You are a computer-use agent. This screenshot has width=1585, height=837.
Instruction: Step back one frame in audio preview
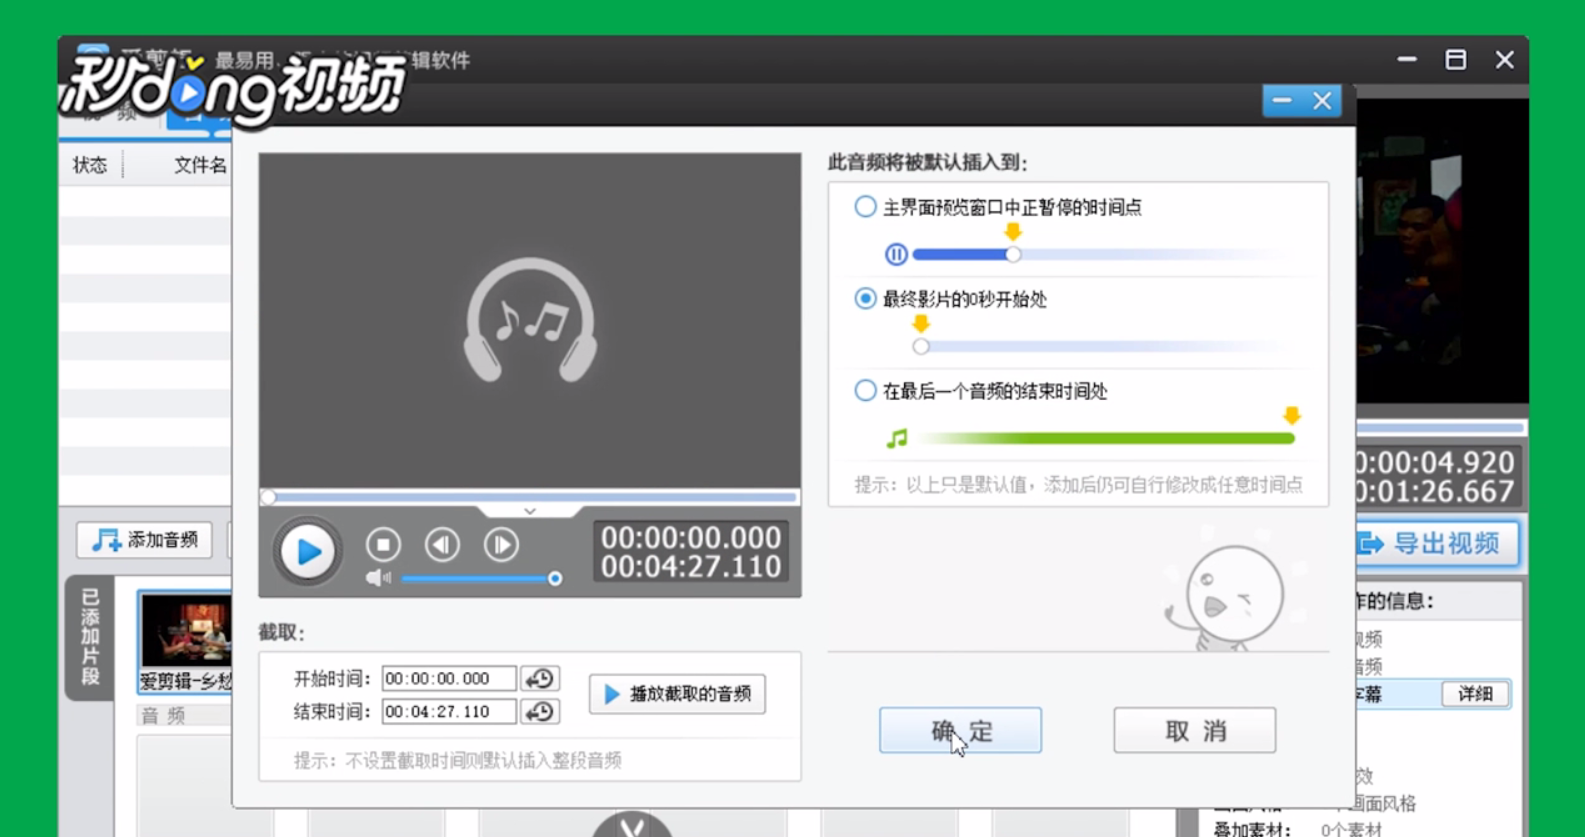click(x=442, y=545)
